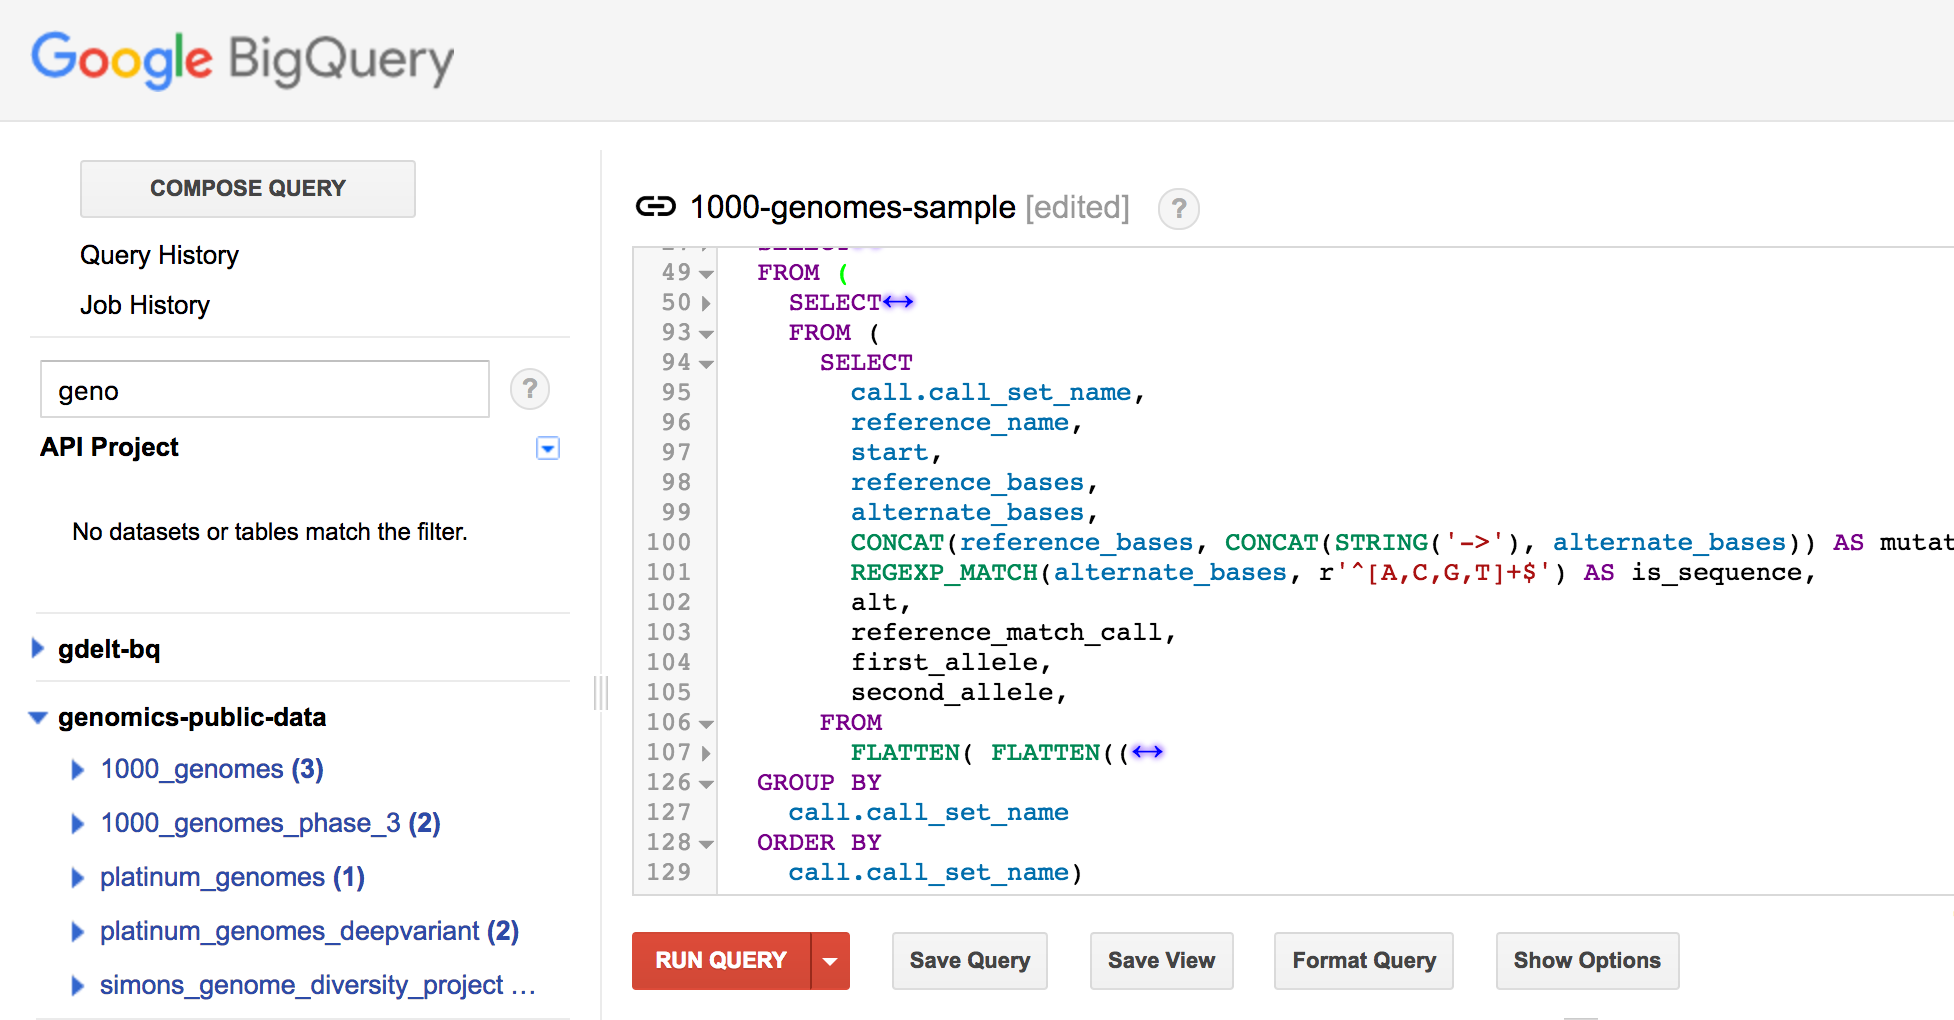Collapse code fold at line 94
Image resolution: width=1954 pixels, height=1020 pixels.
[x=706, y=364]
